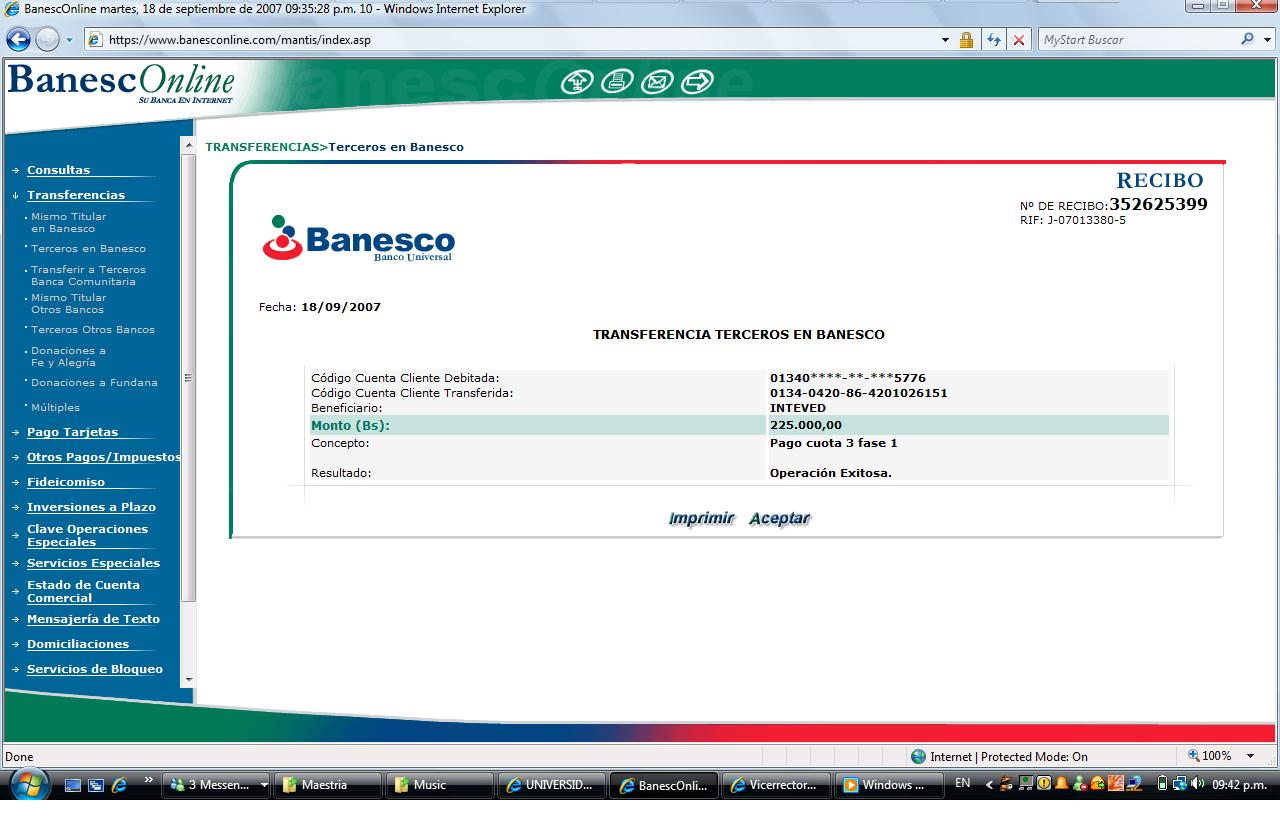Click the BanescOnline logo in header

(121, 83)
